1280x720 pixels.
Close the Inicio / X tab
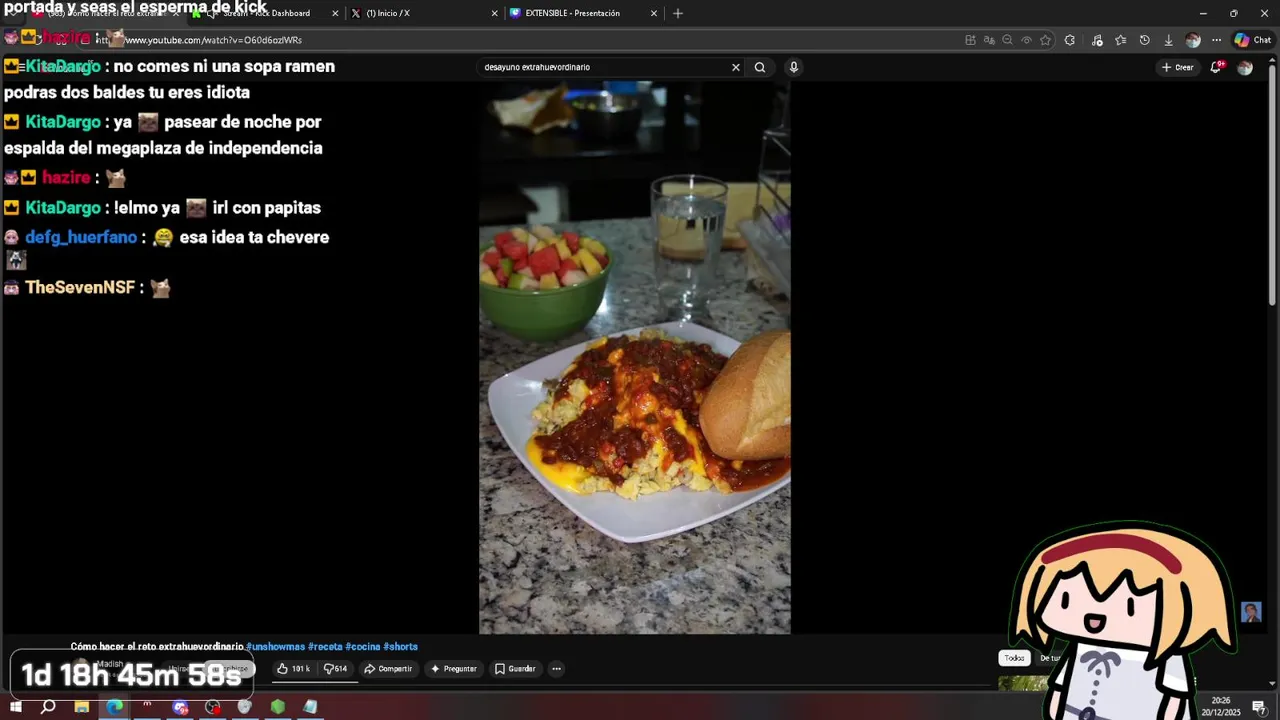[494, 13]
